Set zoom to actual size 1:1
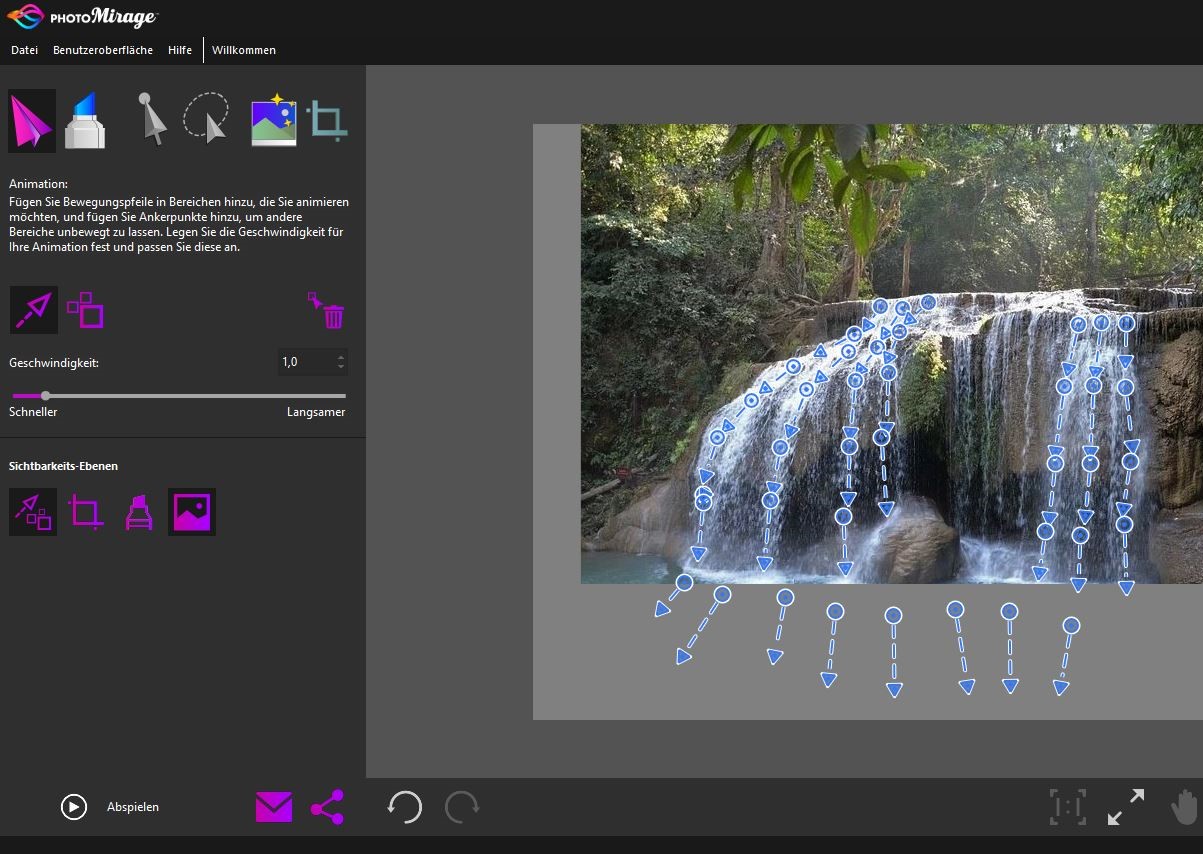Screen dimensions: 1203x854 [x=1067, y=807]
